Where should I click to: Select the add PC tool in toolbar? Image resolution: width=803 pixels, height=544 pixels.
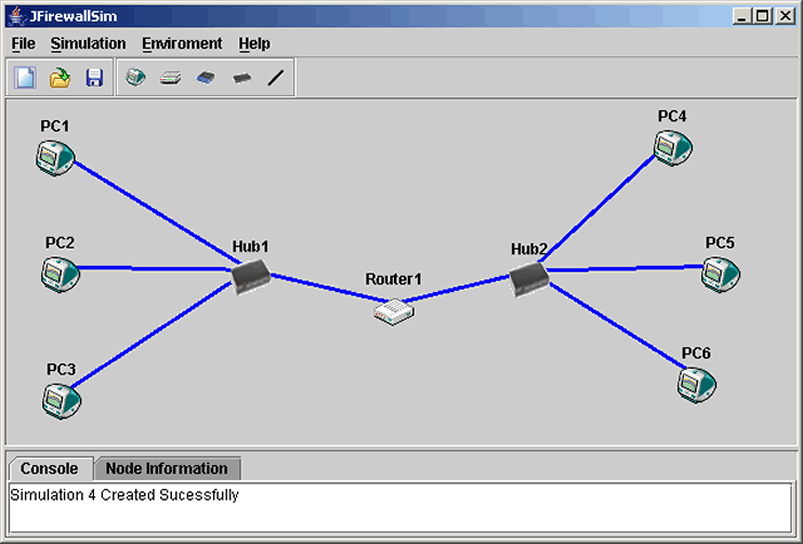[137, 78]
